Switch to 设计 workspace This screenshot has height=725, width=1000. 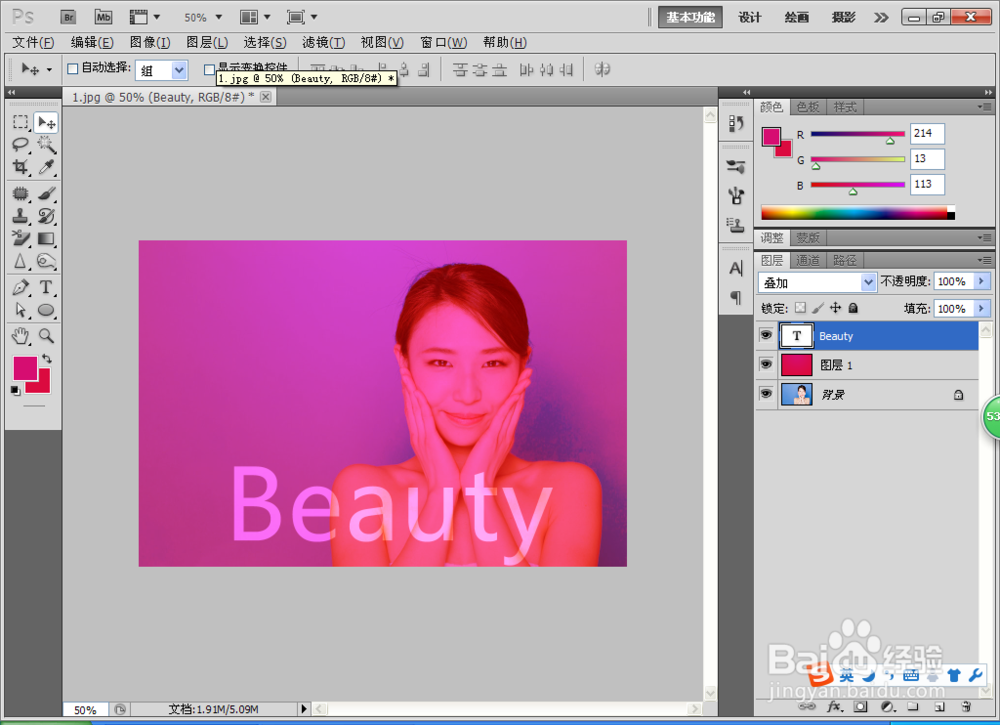[750, 17]
